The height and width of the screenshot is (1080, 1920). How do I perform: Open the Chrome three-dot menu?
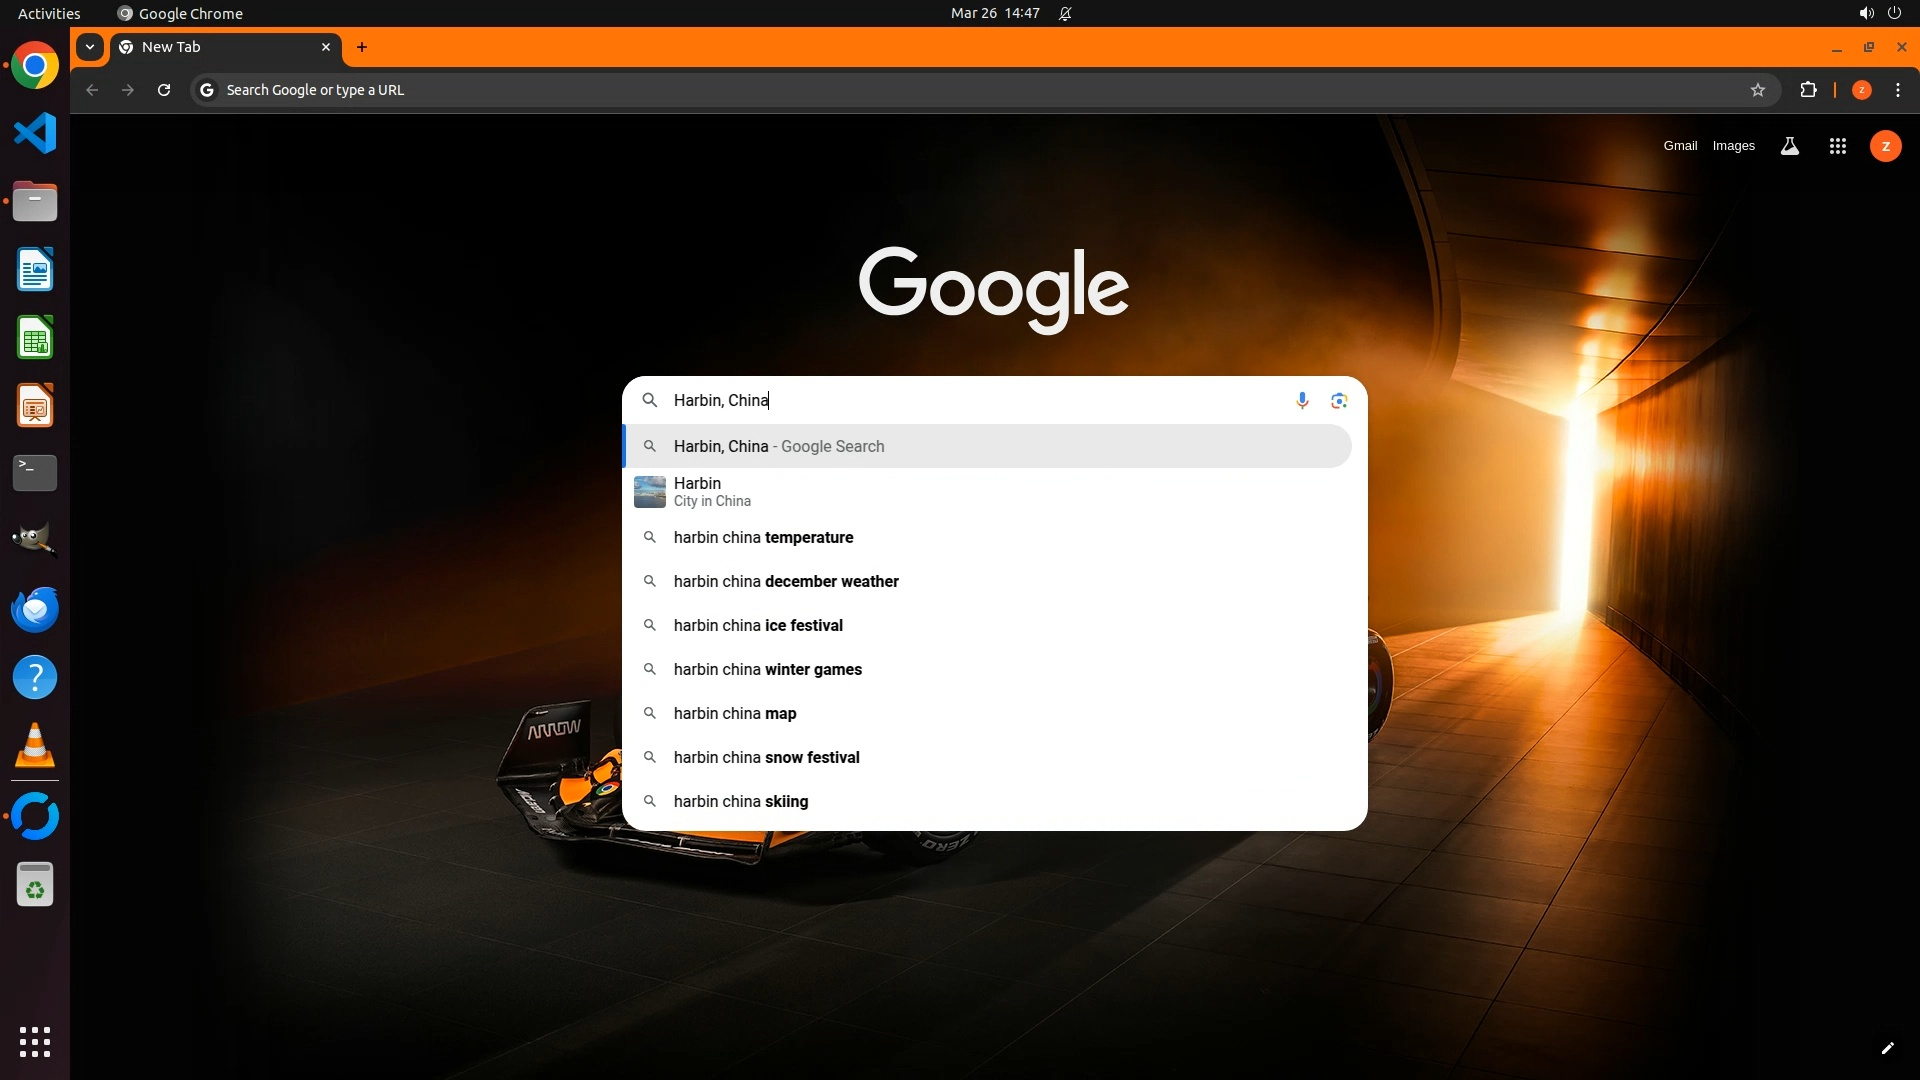coord(1898,90)
